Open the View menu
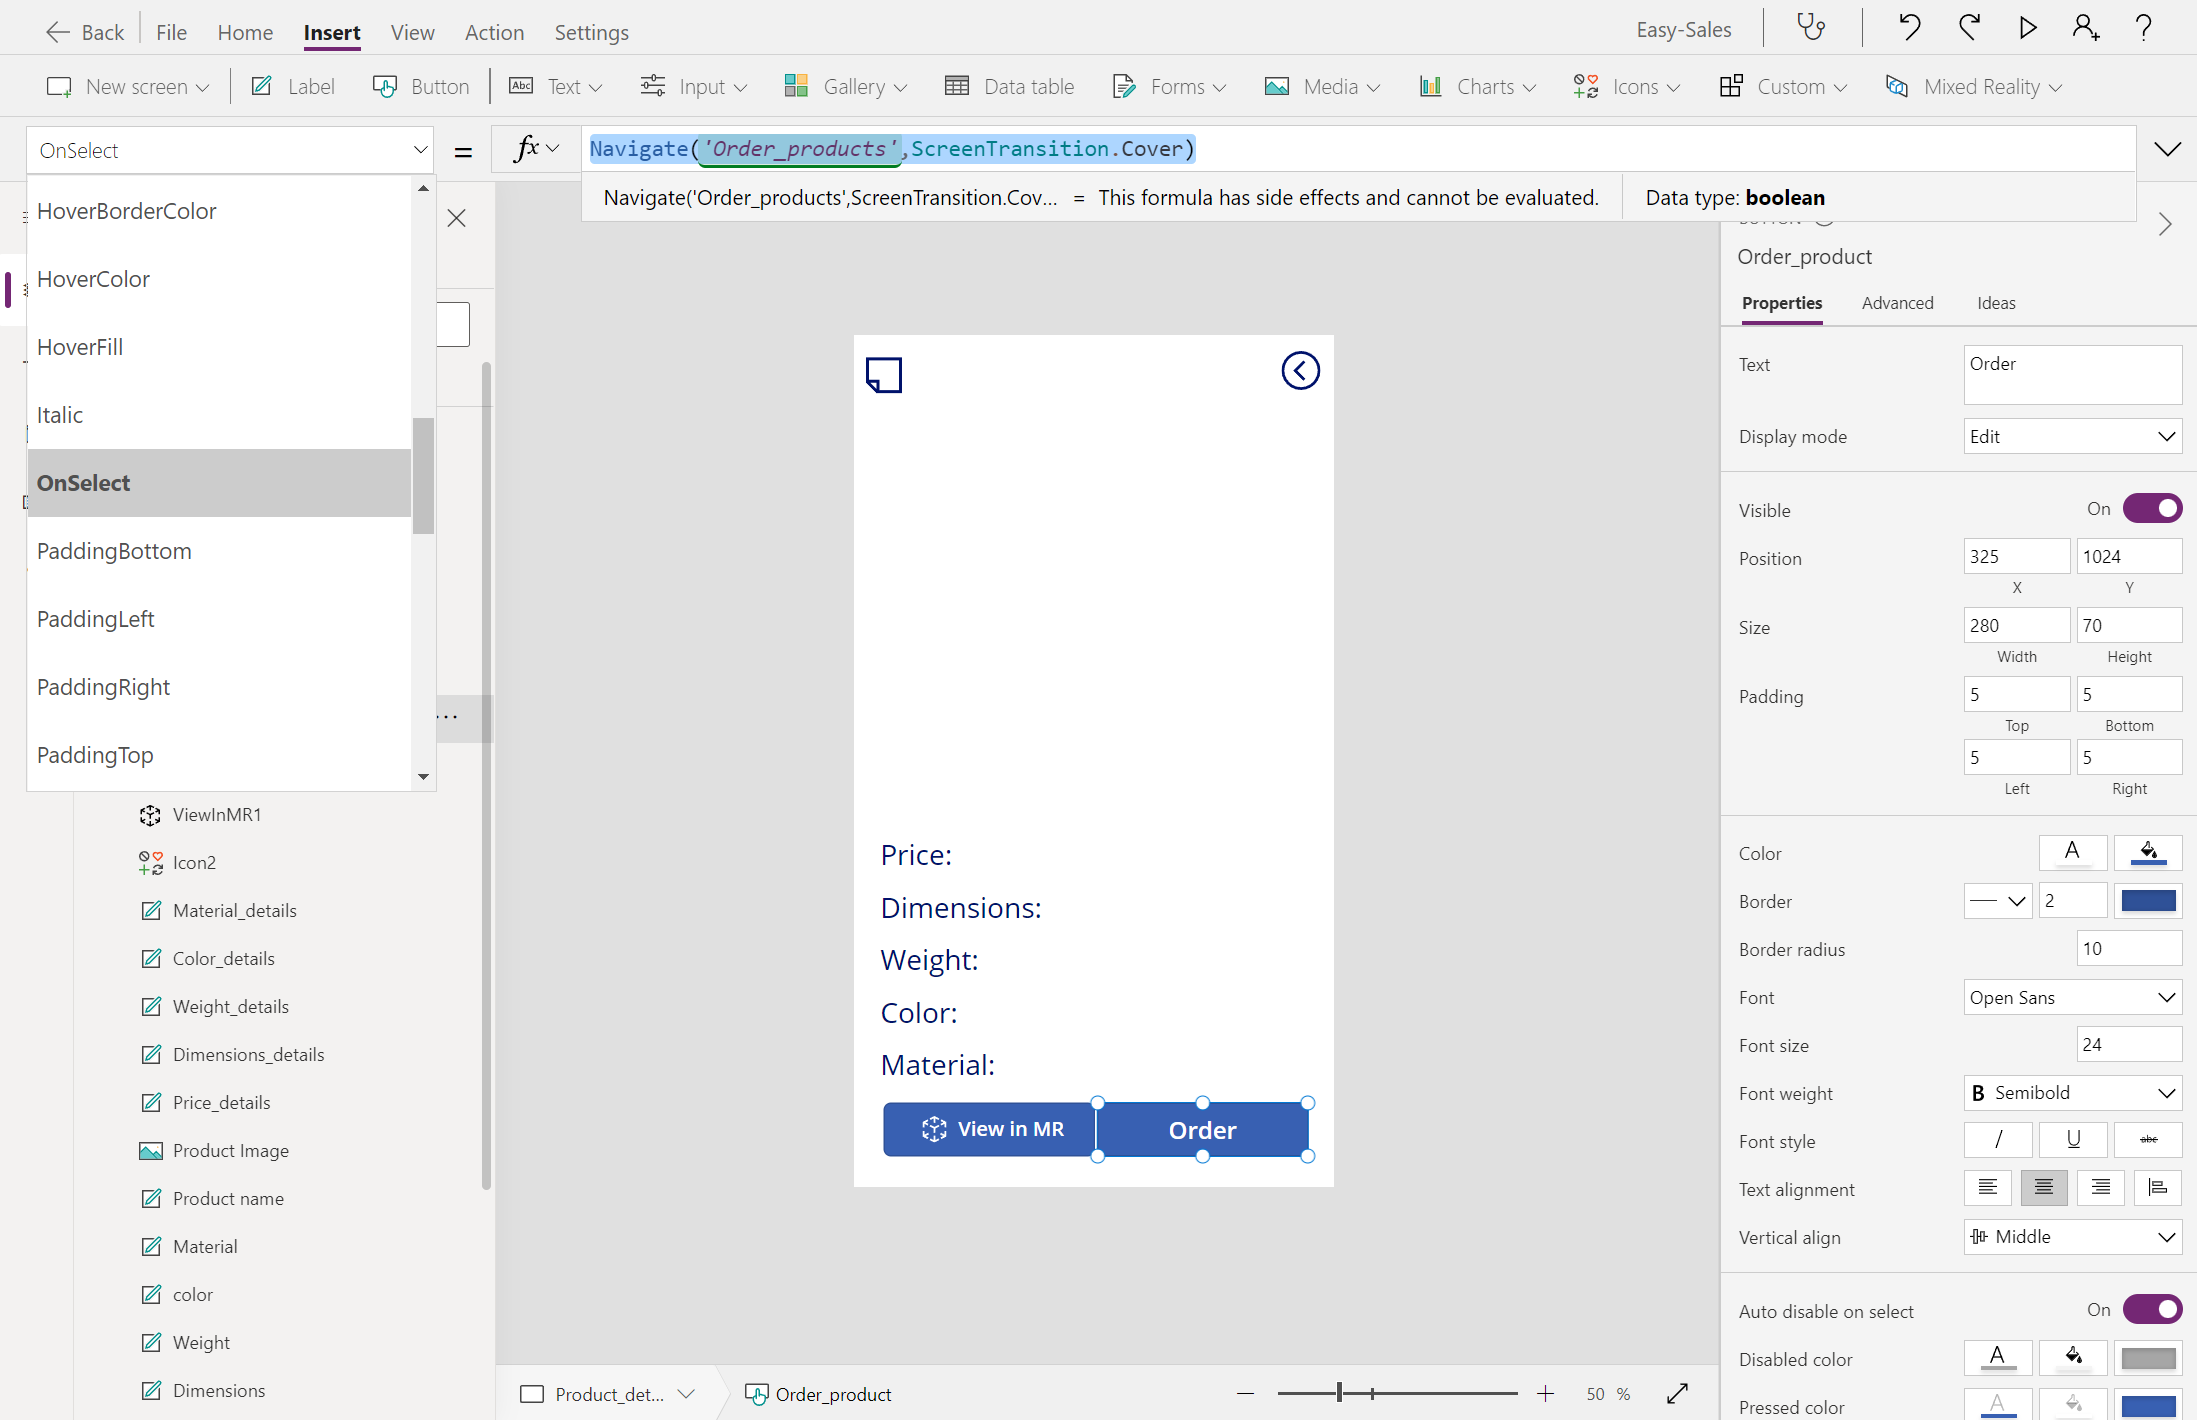Screen dimensions: 2197x1420 [412, 32]
